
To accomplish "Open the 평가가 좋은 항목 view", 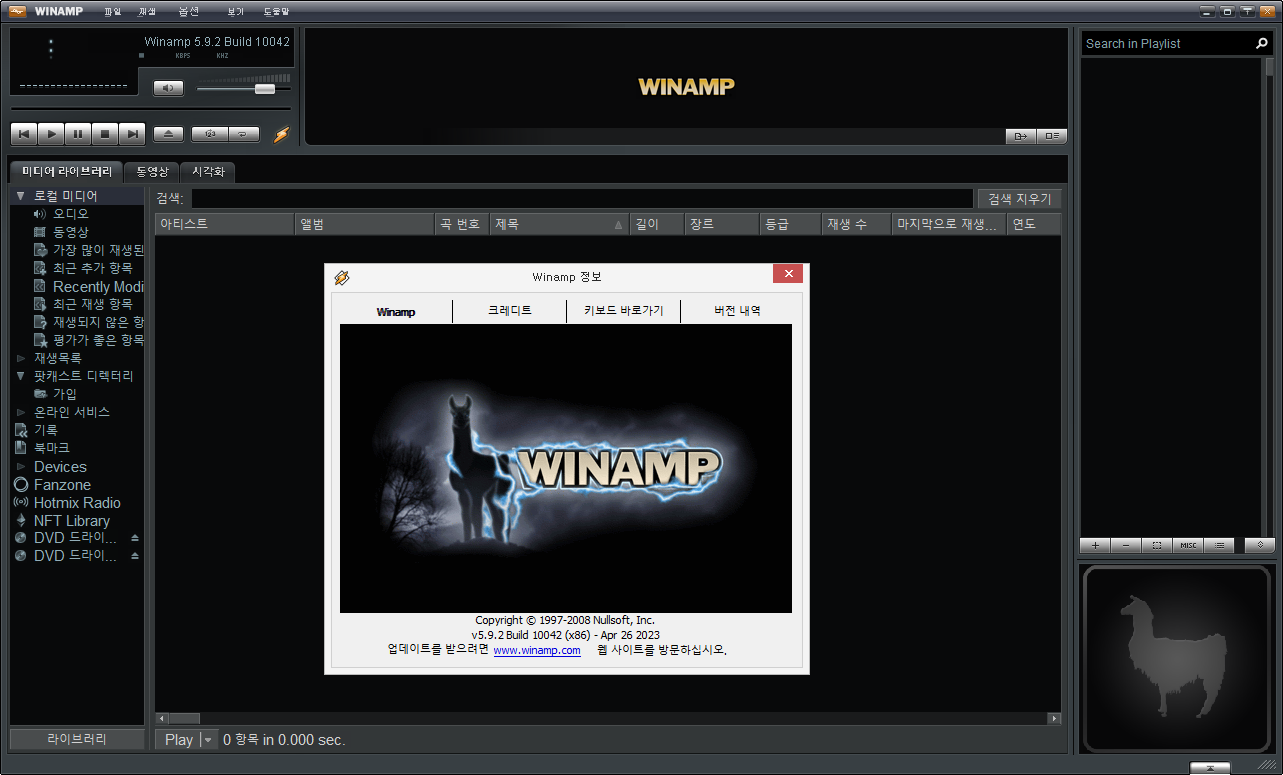I will click(x=88, y=340).
